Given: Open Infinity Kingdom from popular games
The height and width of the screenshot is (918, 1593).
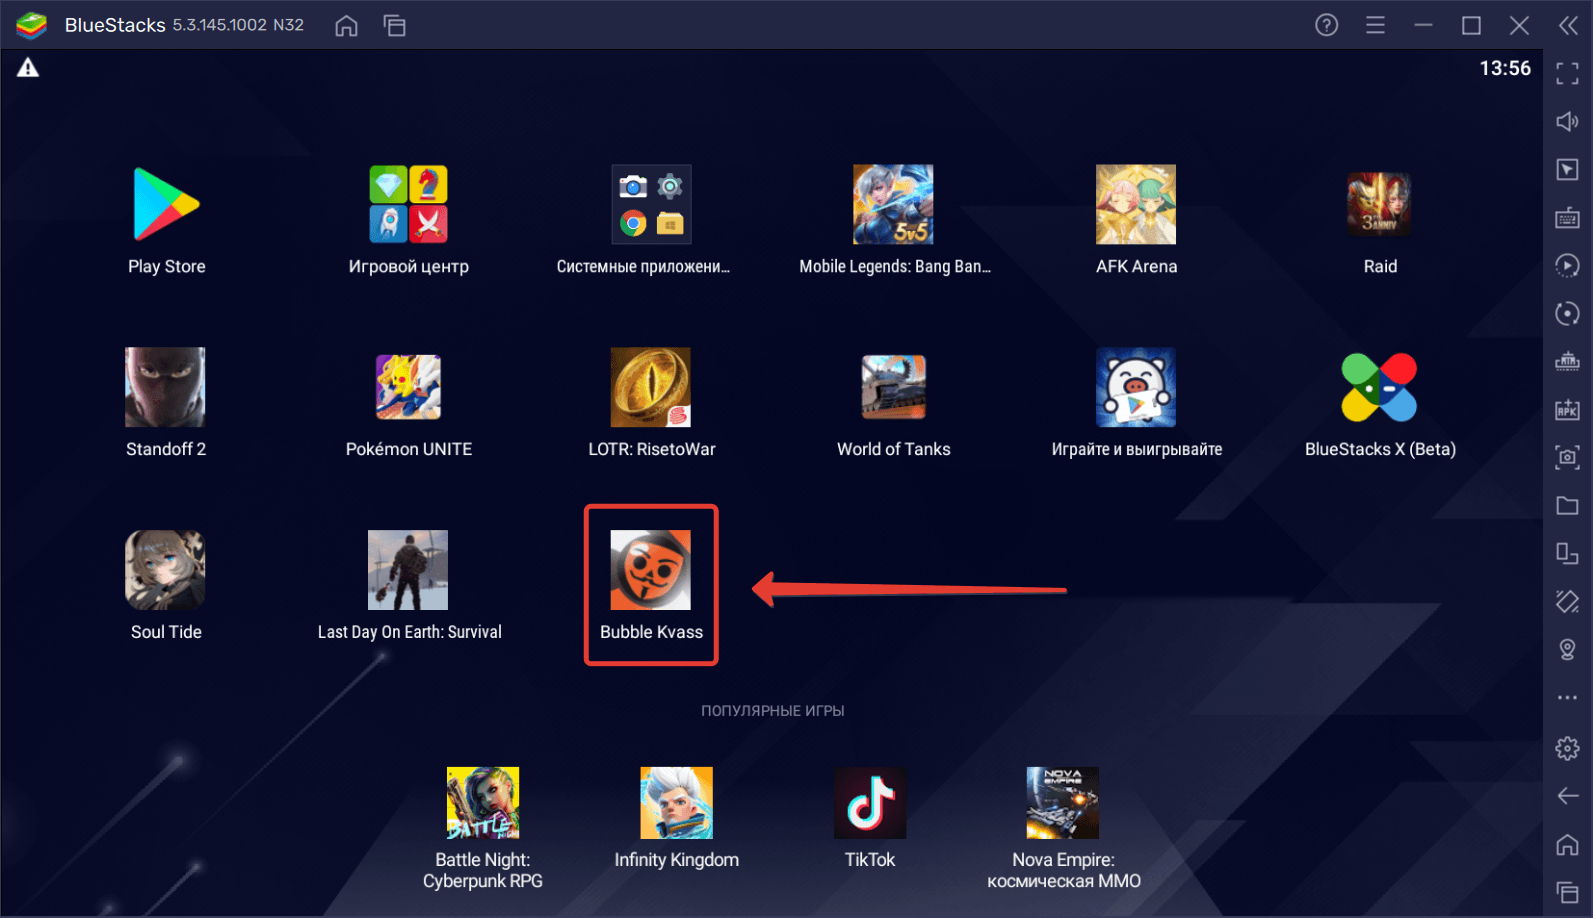Looking at the screenshot, I should (x=677, y=803).
